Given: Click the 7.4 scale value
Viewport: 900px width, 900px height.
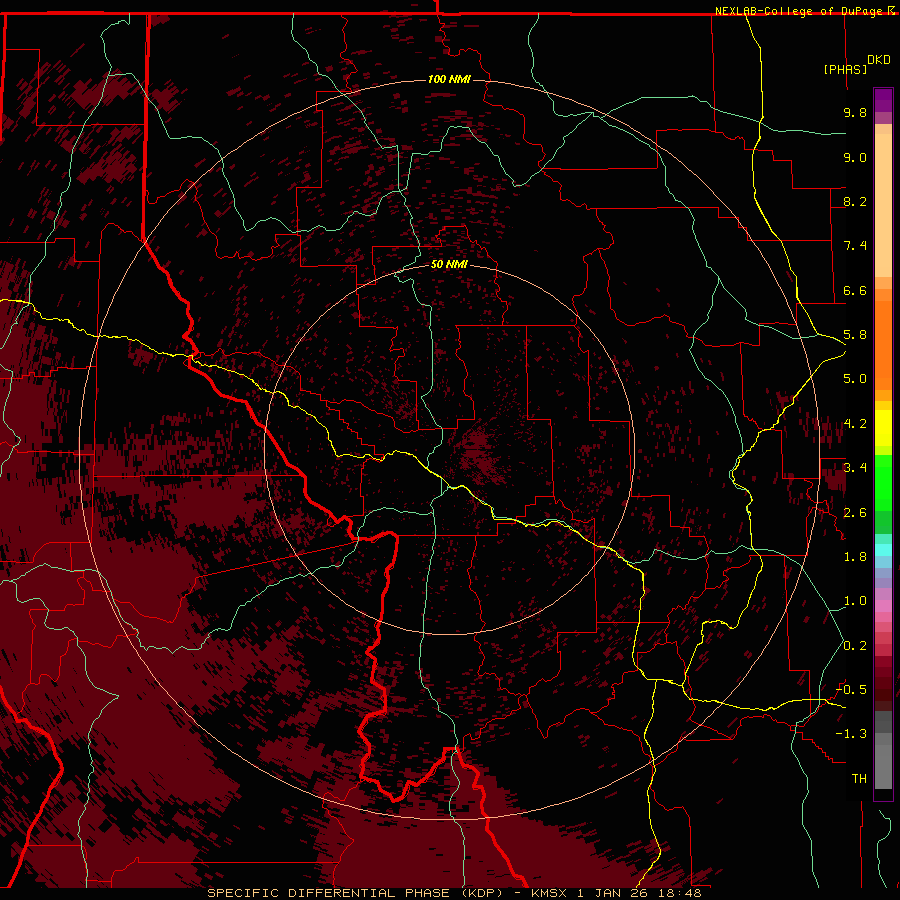Looking at the screenshot, I should 855,246.
